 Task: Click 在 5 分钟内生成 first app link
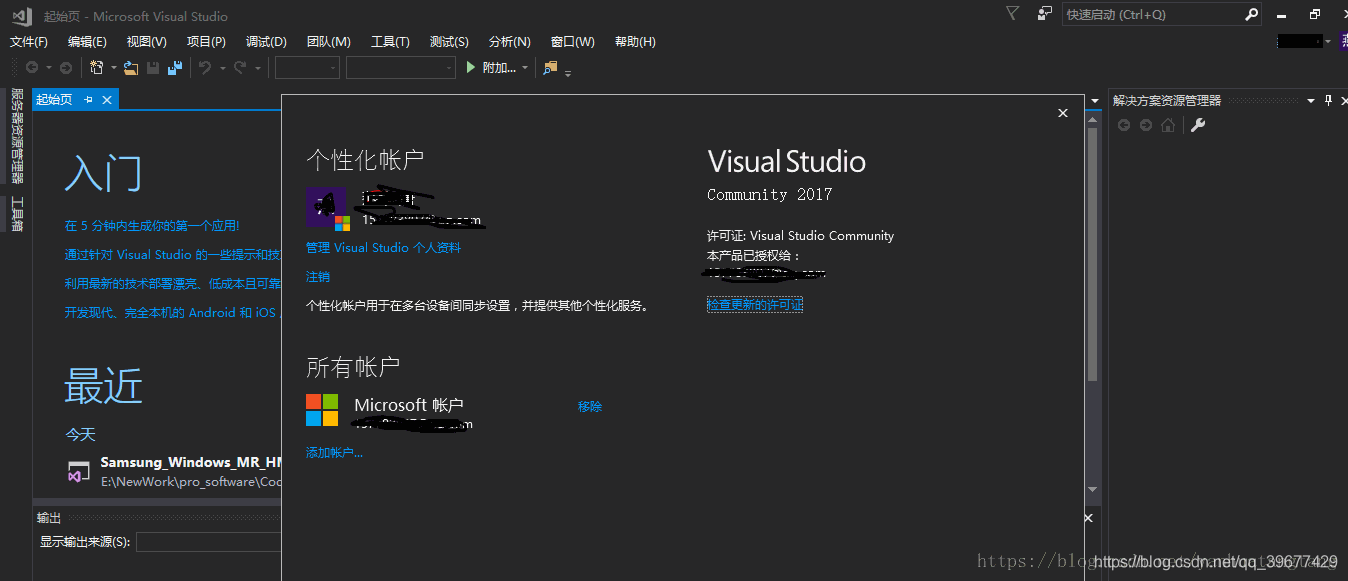coord(152,225)
